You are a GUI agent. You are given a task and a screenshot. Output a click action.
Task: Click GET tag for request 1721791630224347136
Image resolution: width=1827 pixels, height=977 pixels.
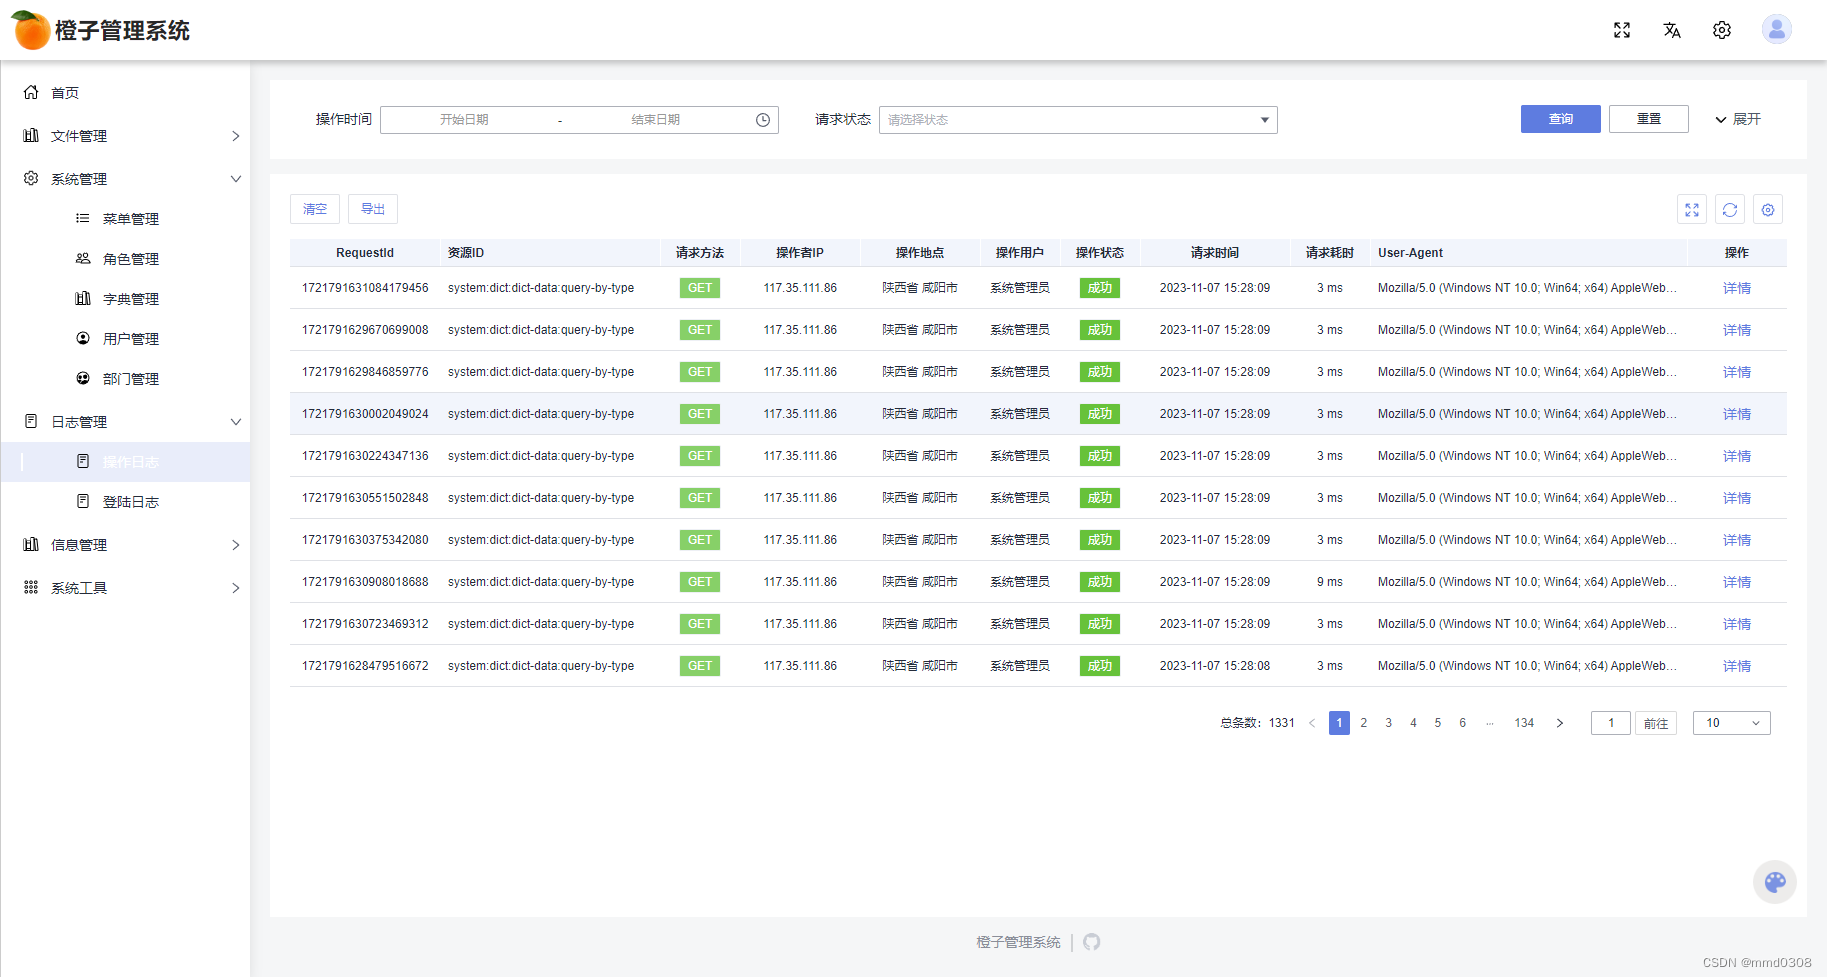click(700, 456)
